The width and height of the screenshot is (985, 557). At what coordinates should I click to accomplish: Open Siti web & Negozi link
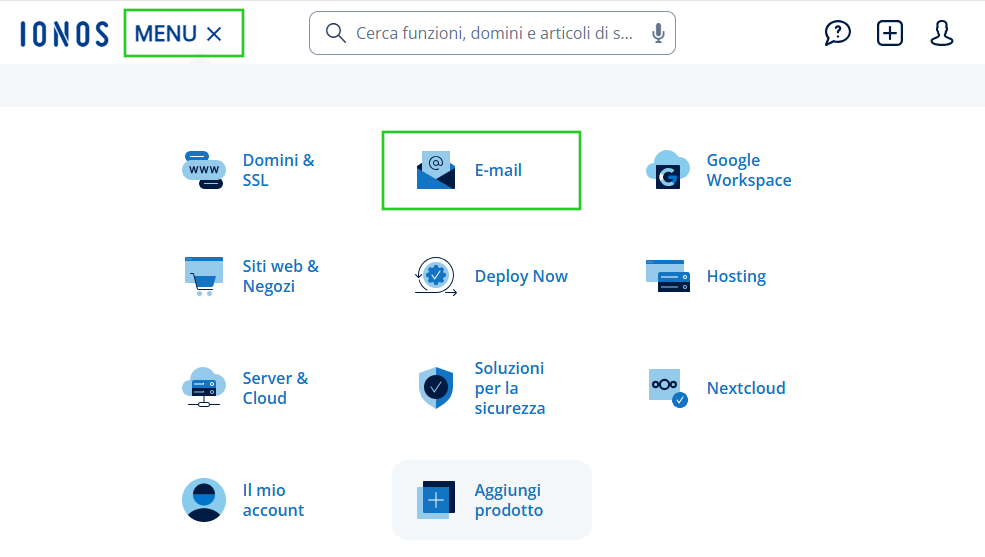[281, 276]
